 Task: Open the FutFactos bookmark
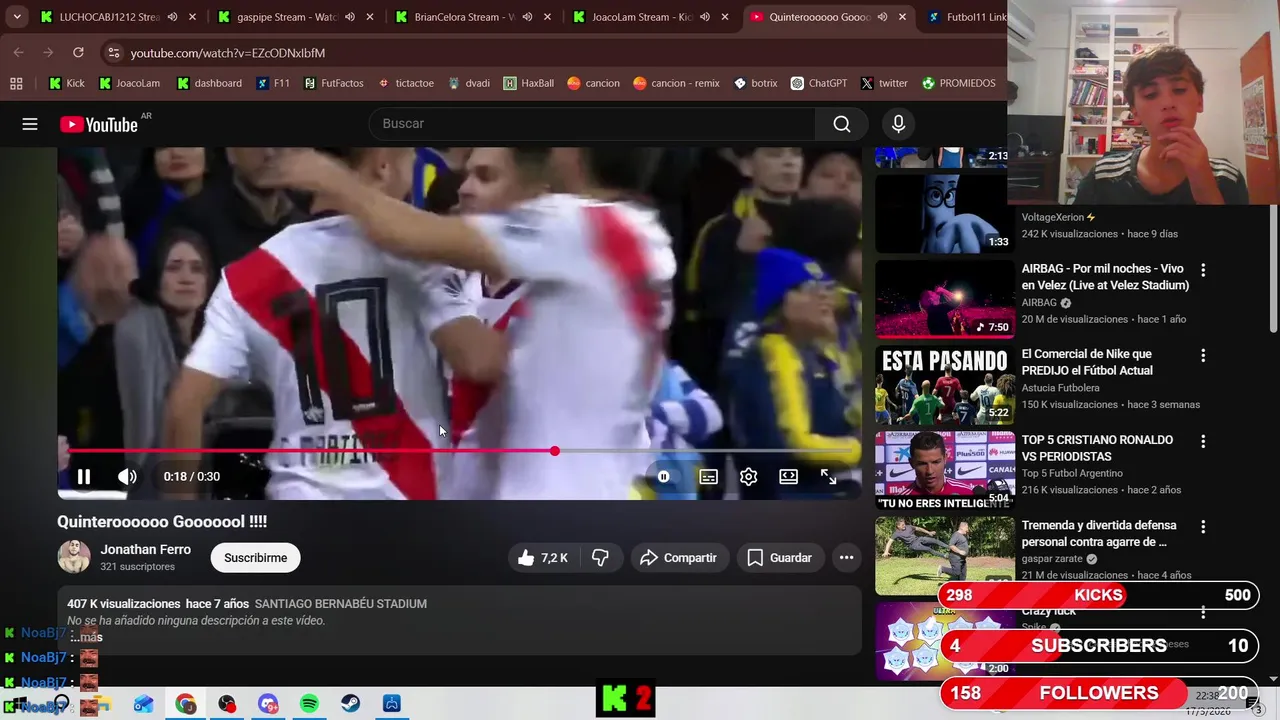333,83
